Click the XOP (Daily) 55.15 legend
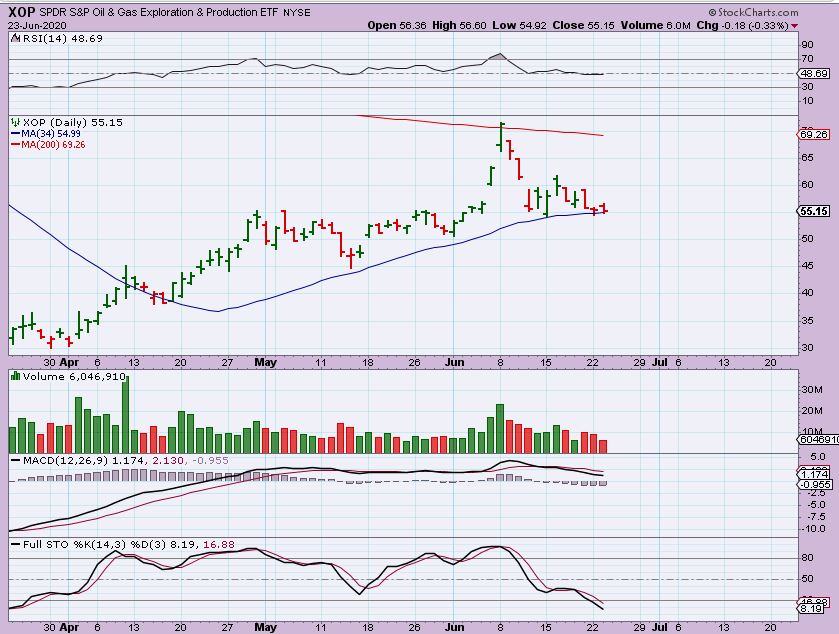Screen dimensions: 839x634 (67, 123)
